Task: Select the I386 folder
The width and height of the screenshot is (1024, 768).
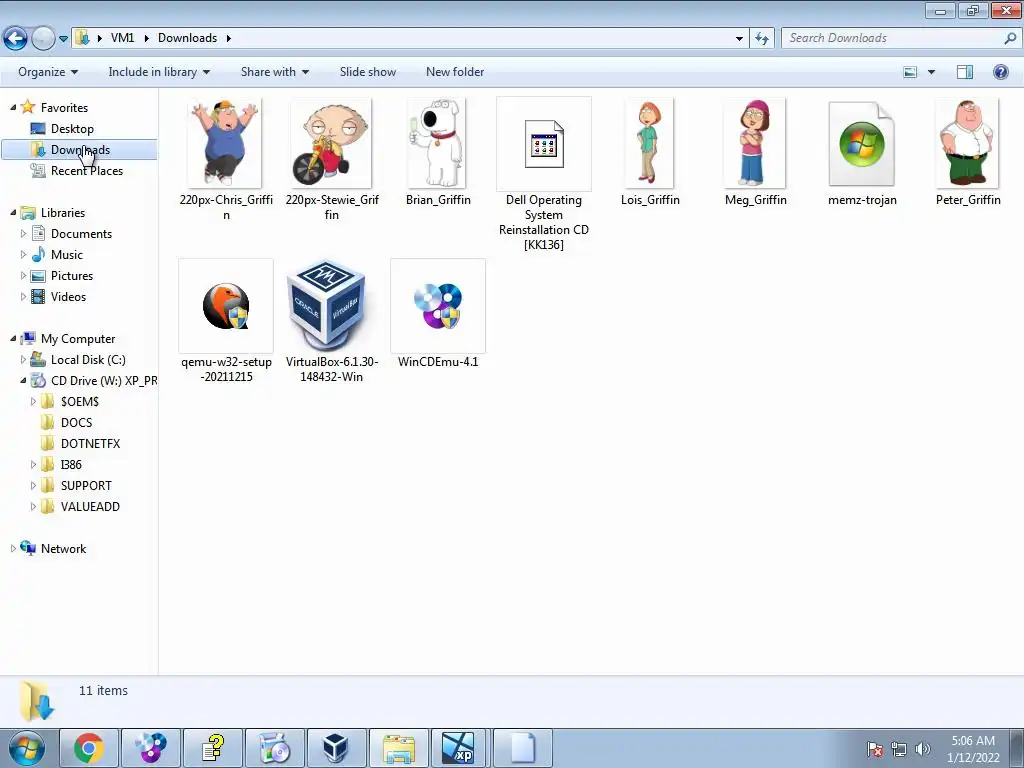Action: tap(71, 464)
